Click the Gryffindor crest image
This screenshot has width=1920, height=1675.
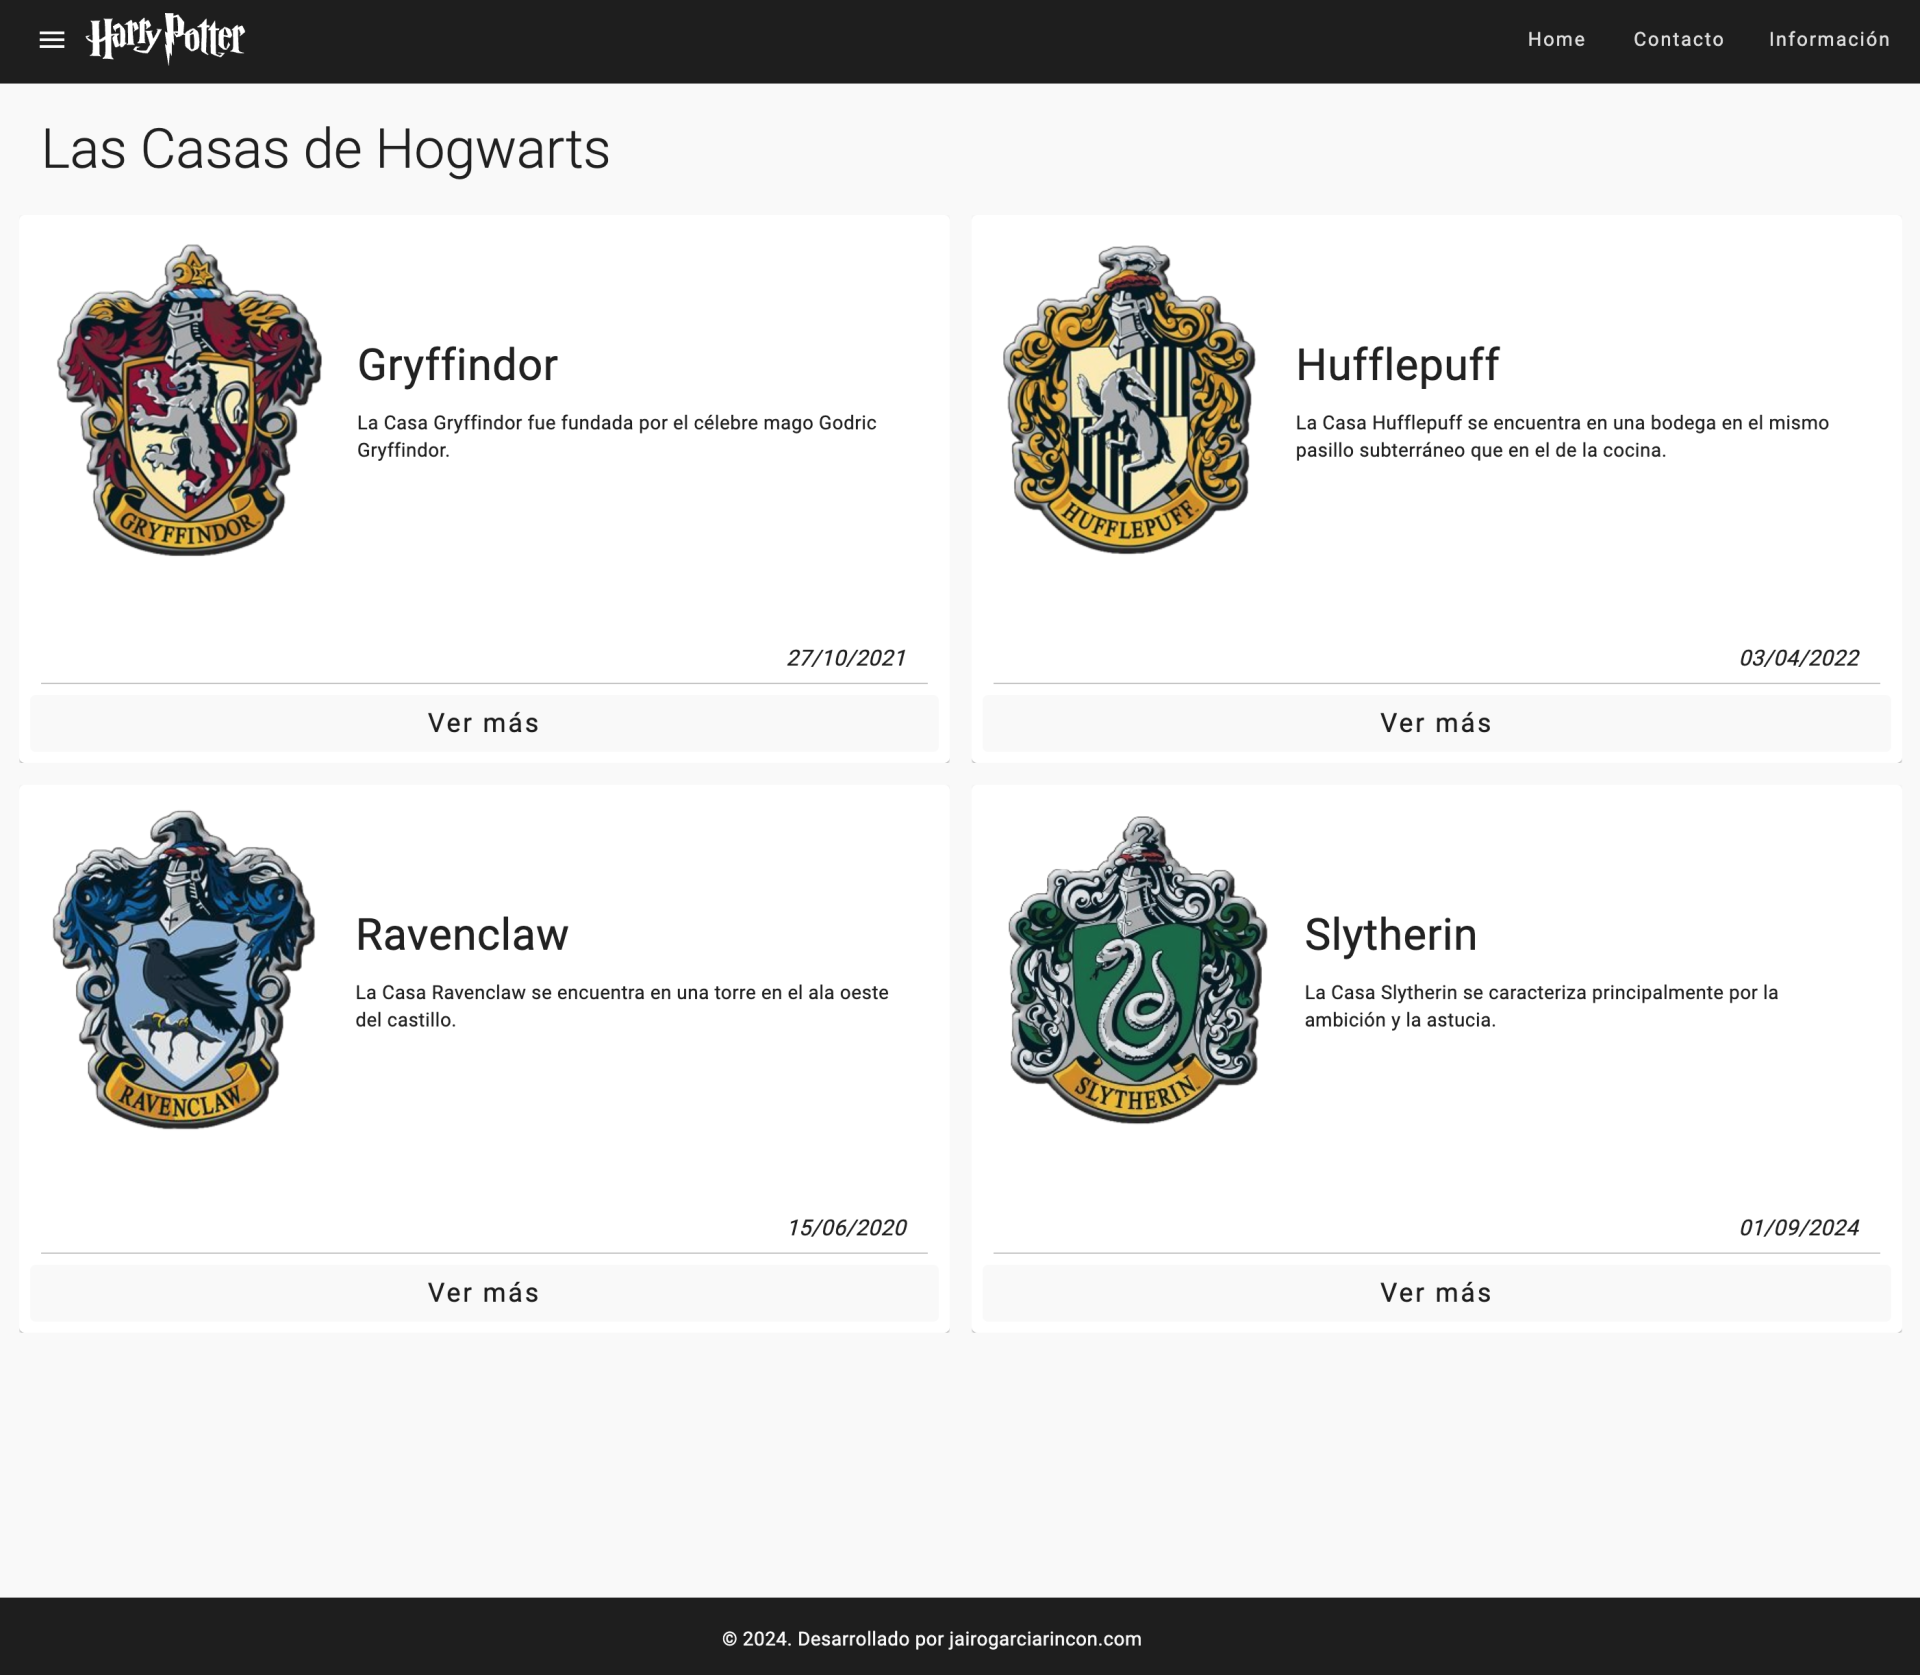click(189, 400)
